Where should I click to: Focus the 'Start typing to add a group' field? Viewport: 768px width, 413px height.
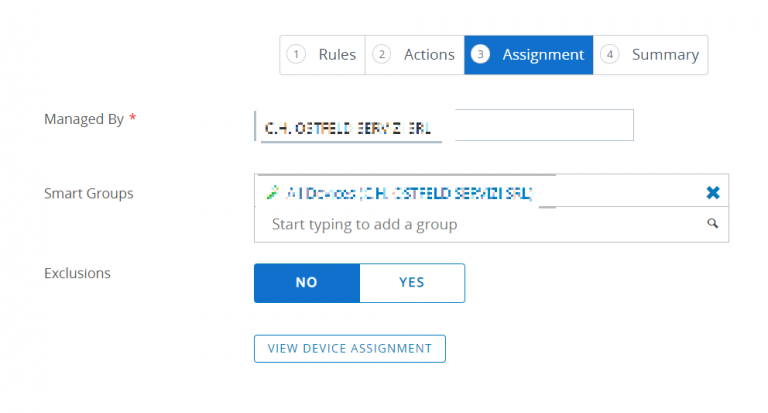[491, 224]
